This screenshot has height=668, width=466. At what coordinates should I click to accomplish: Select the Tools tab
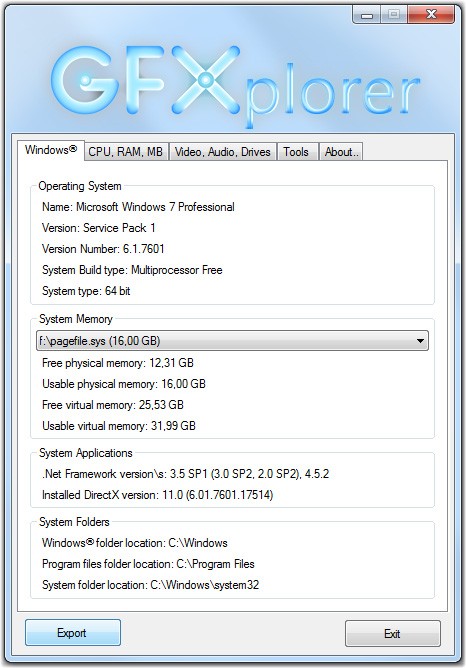tap(296, 152)
